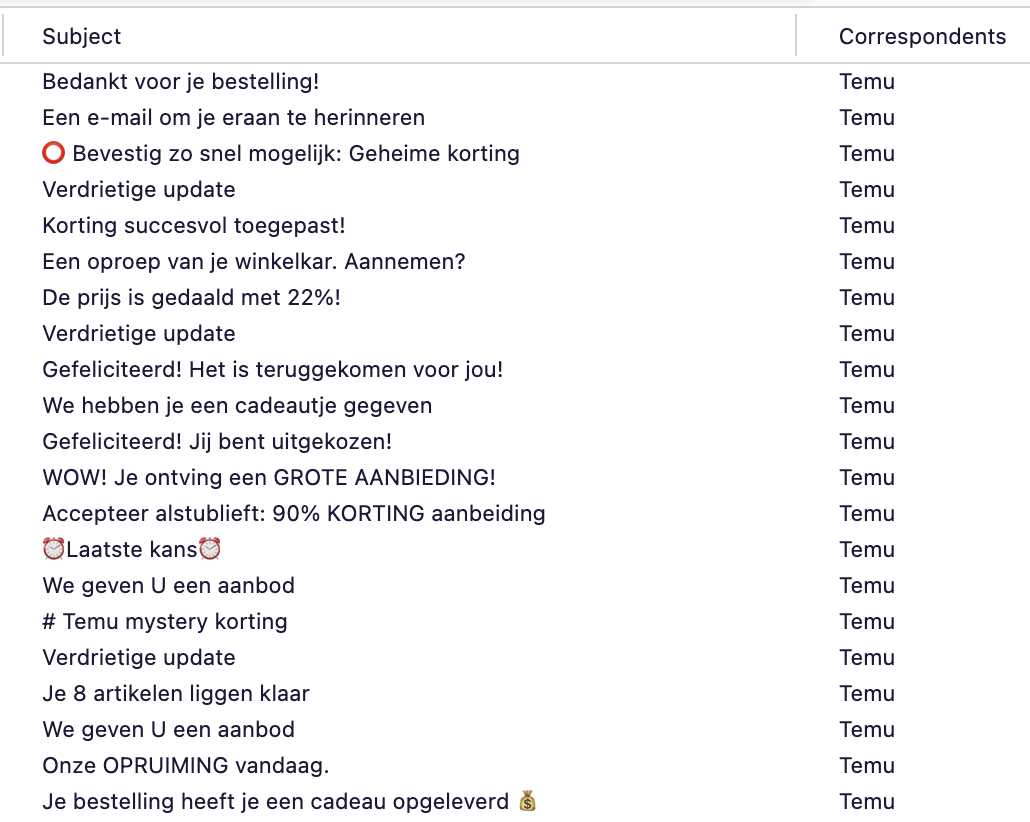The height and width of the screenshot is (822, 1030).
Task: Sort emails by the Subject column header
Action: coord(82,37)
